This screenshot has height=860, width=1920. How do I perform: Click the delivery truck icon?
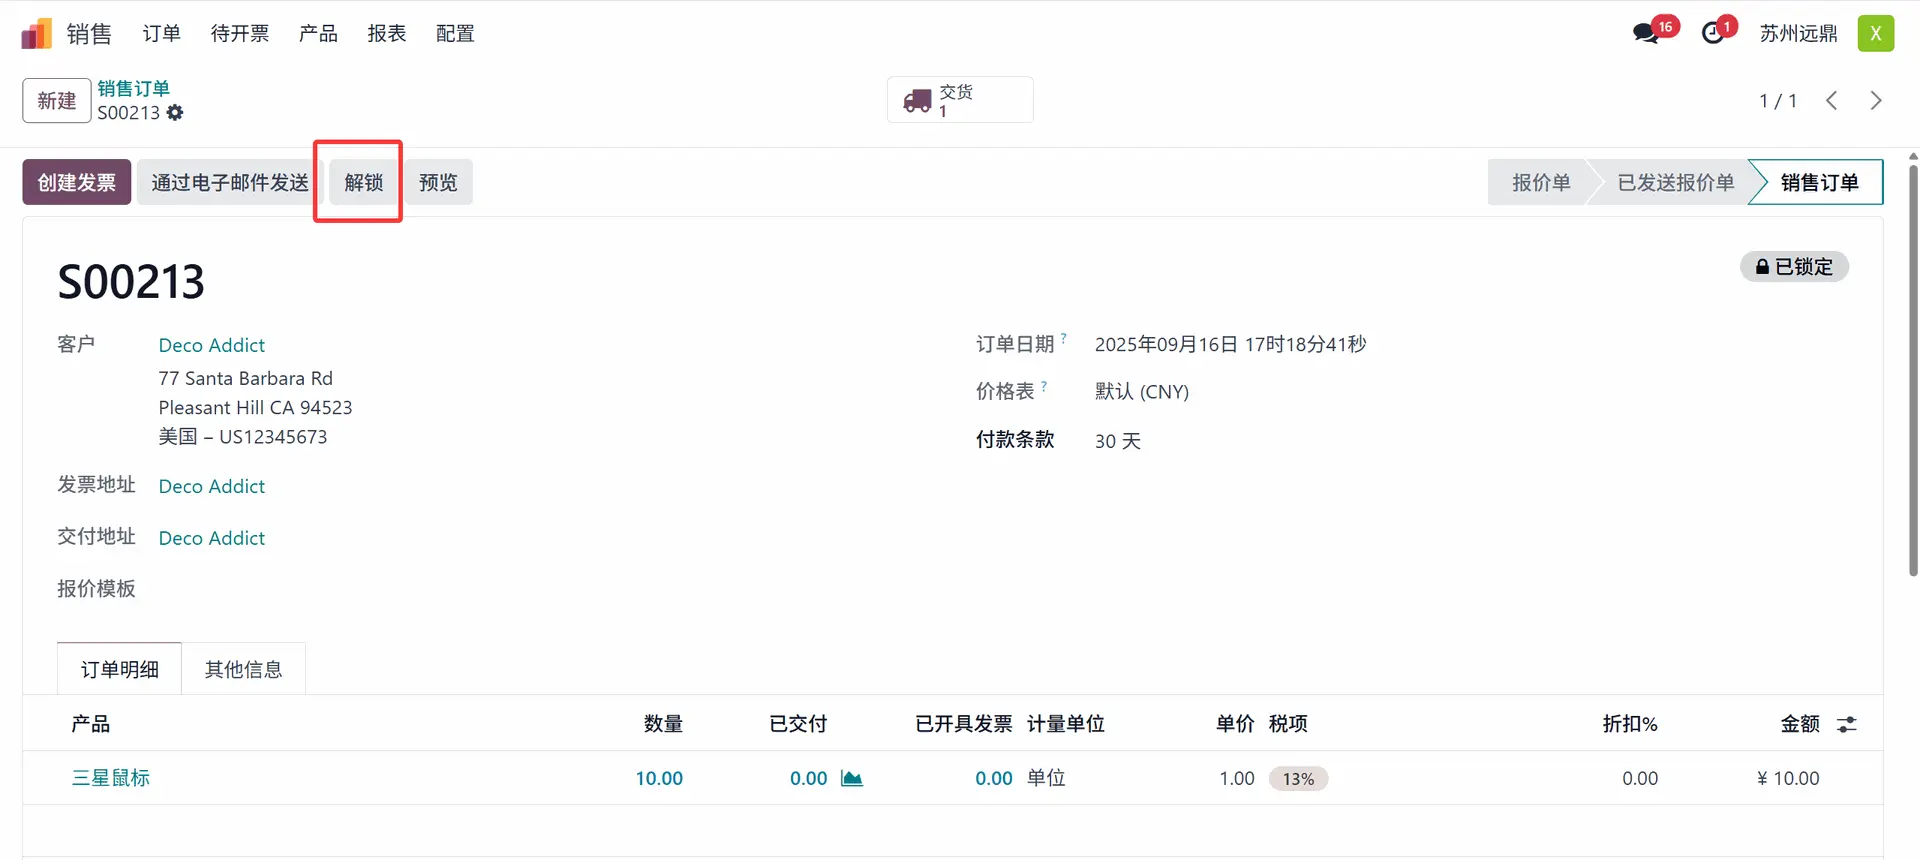[917, 101]
